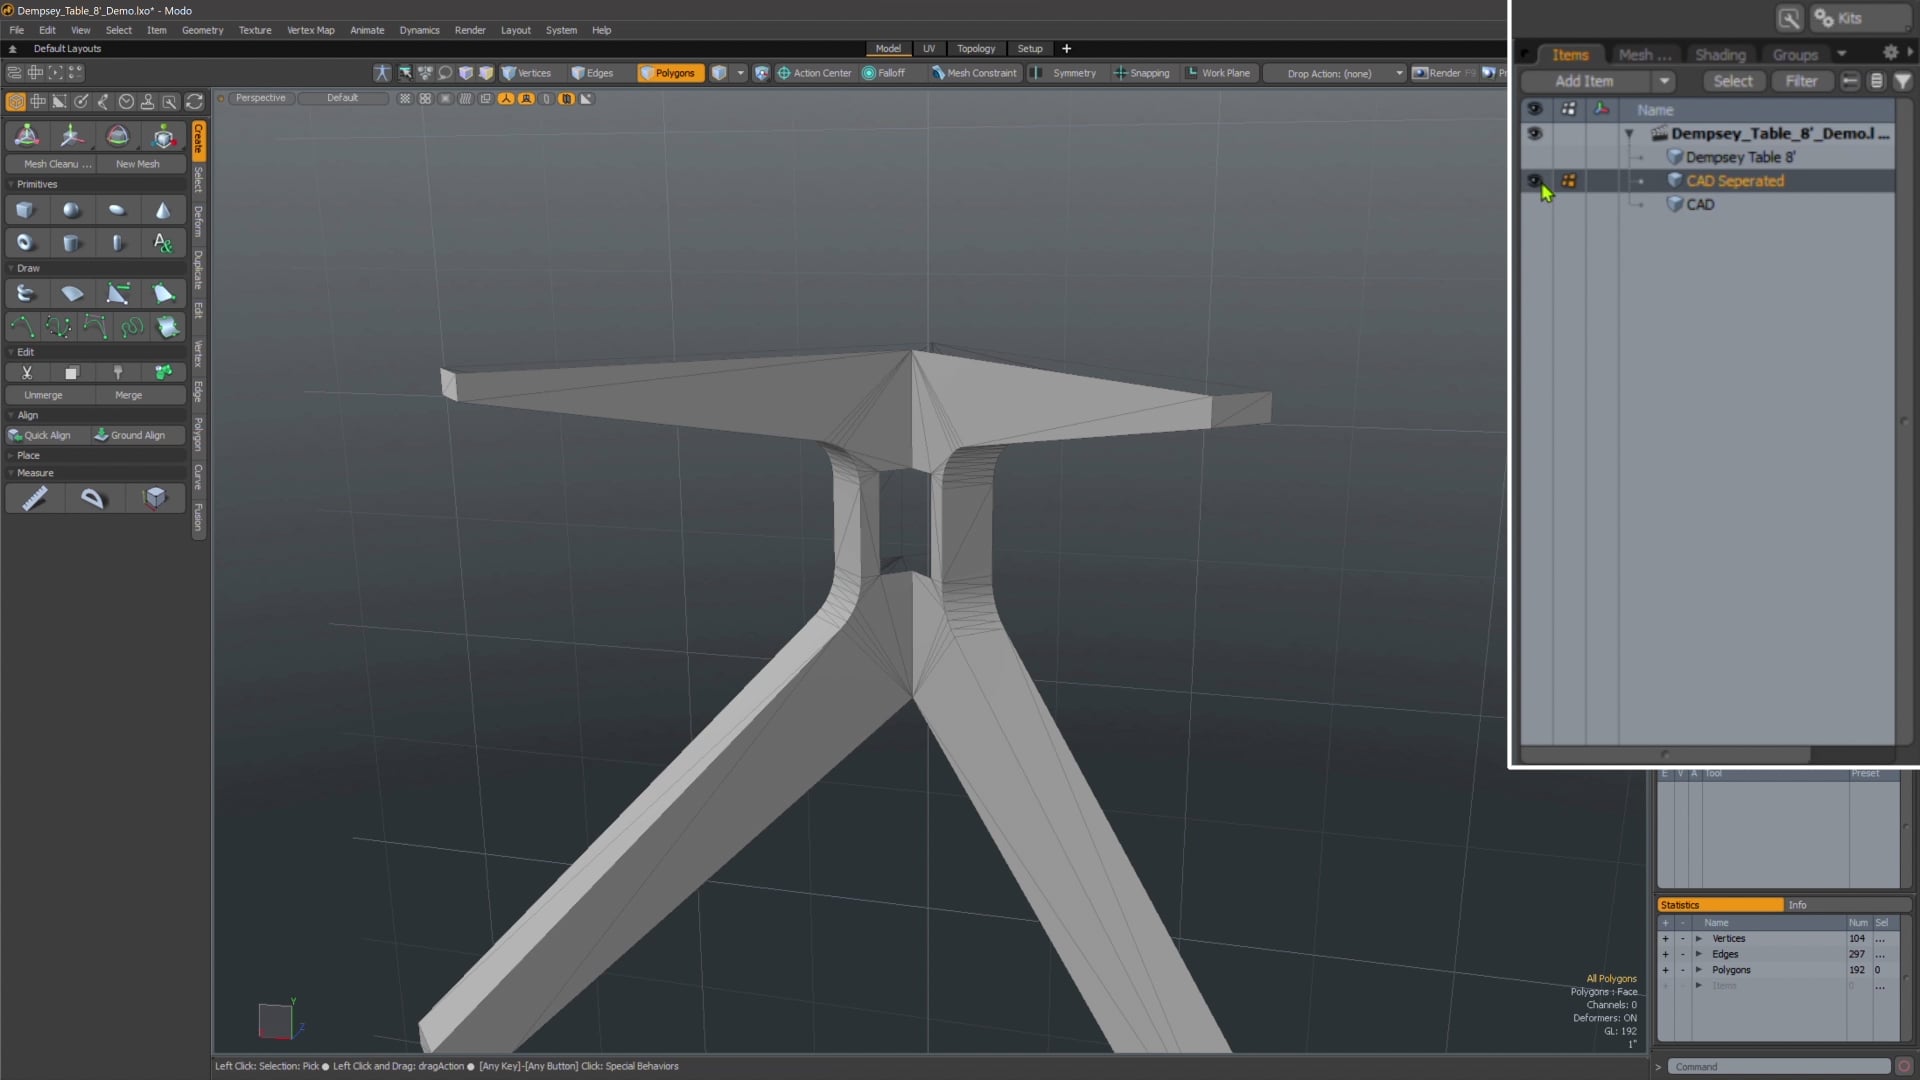Click the New Mesh button

tap(138, 164)
